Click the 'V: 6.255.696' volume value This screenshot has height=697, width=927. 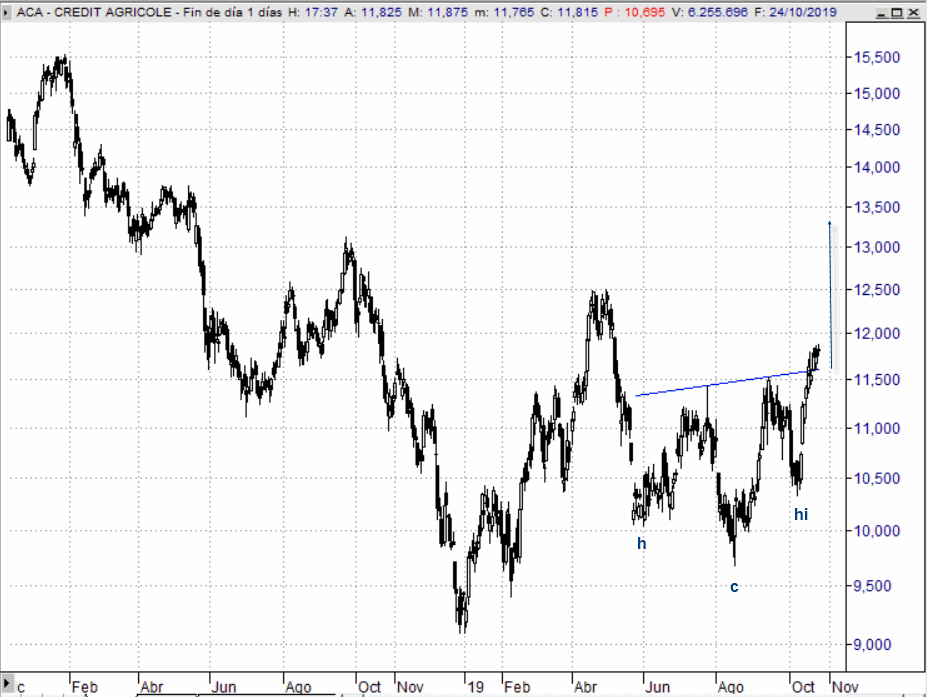pos(709,12)
